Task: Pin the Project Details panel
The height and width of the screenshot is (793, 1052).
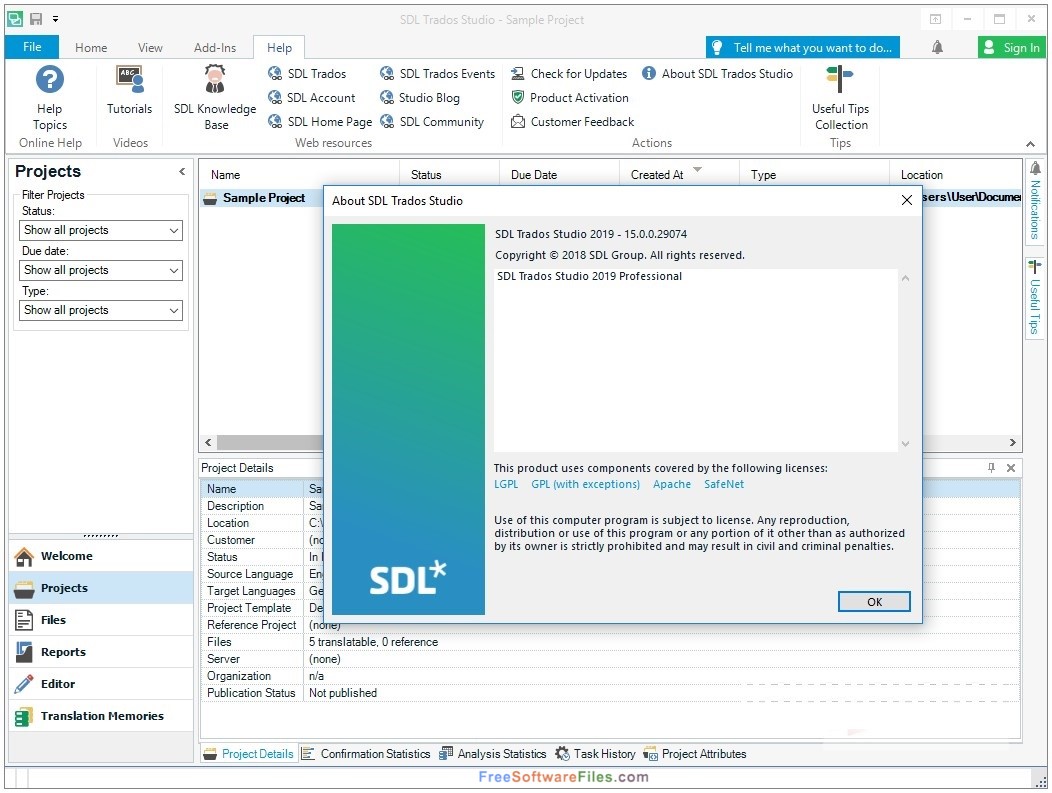Action: [992, 468]
